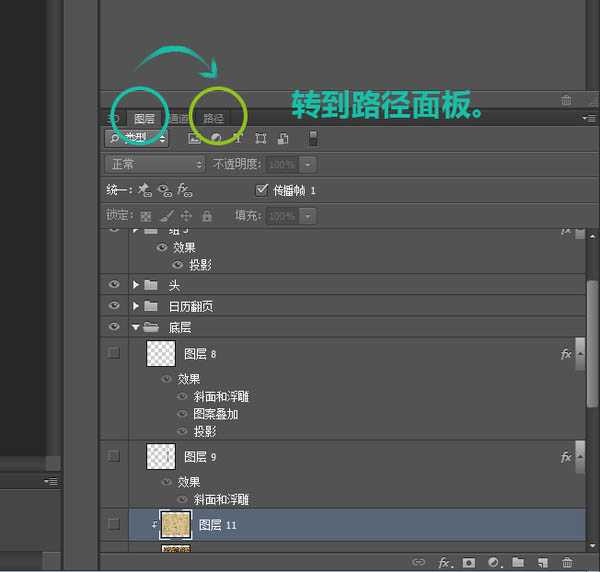The image size is (600, 572).
Task: Create a new group folder icon
Action: point(518,562)
